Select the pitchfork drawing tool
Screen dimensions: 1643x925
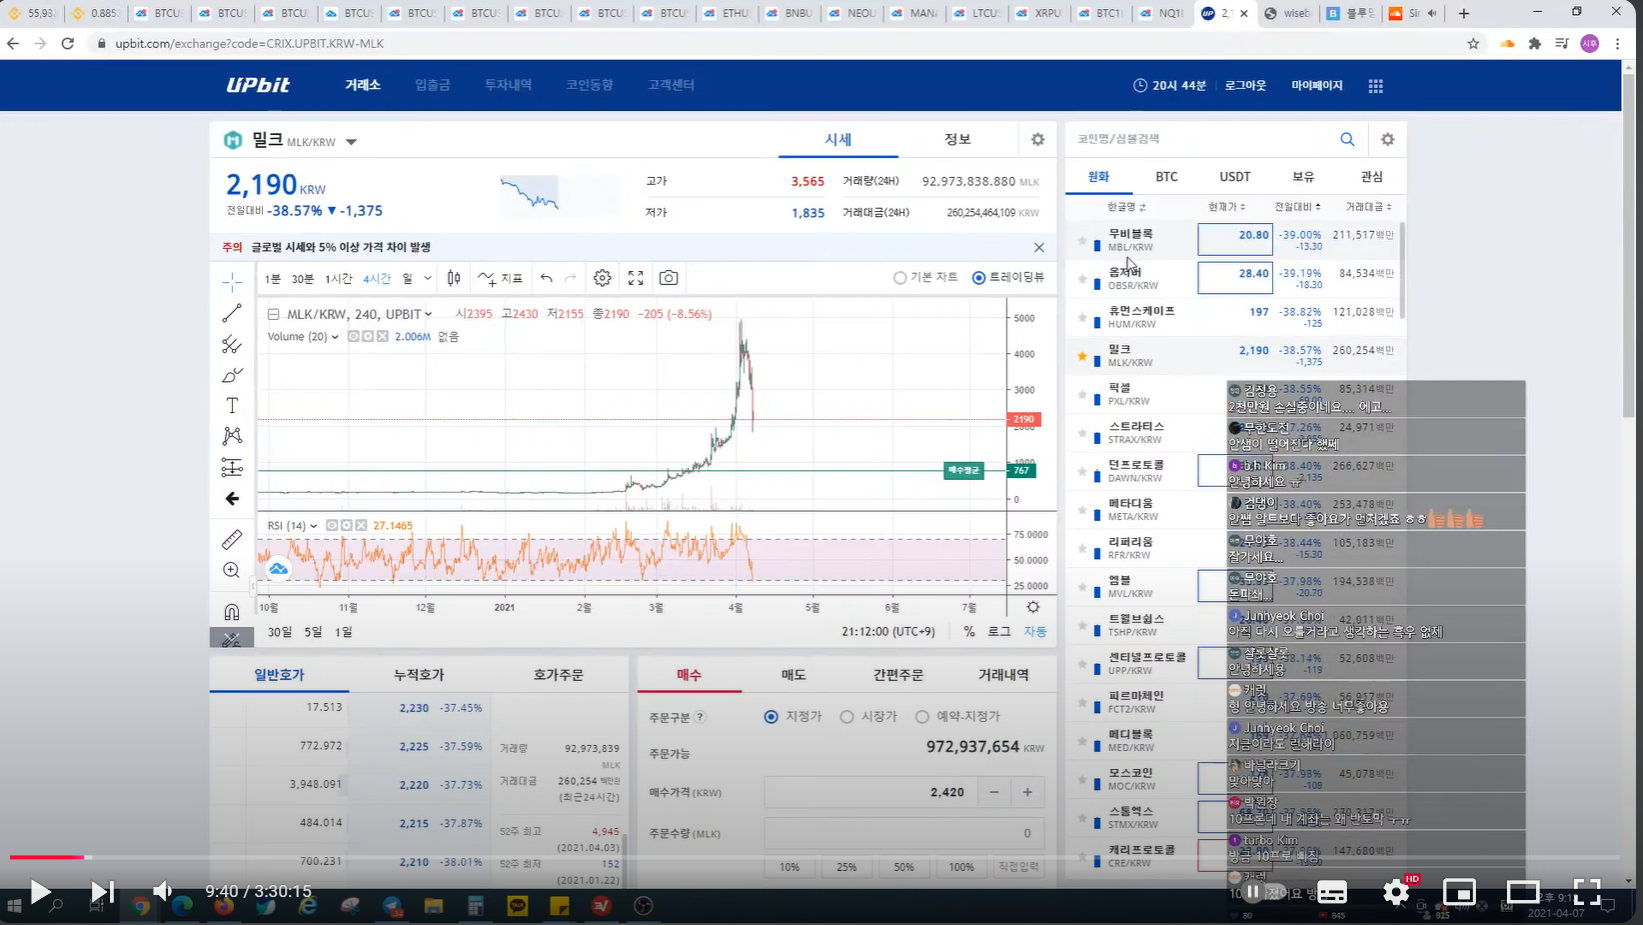pyautogui.click(x=231, y=344)
